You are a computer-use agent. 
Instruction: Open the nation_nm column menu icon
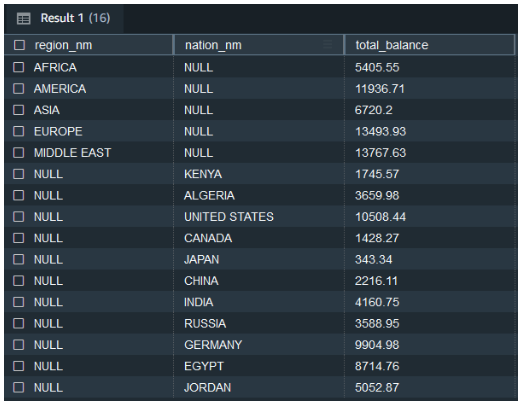pos(328,44)
